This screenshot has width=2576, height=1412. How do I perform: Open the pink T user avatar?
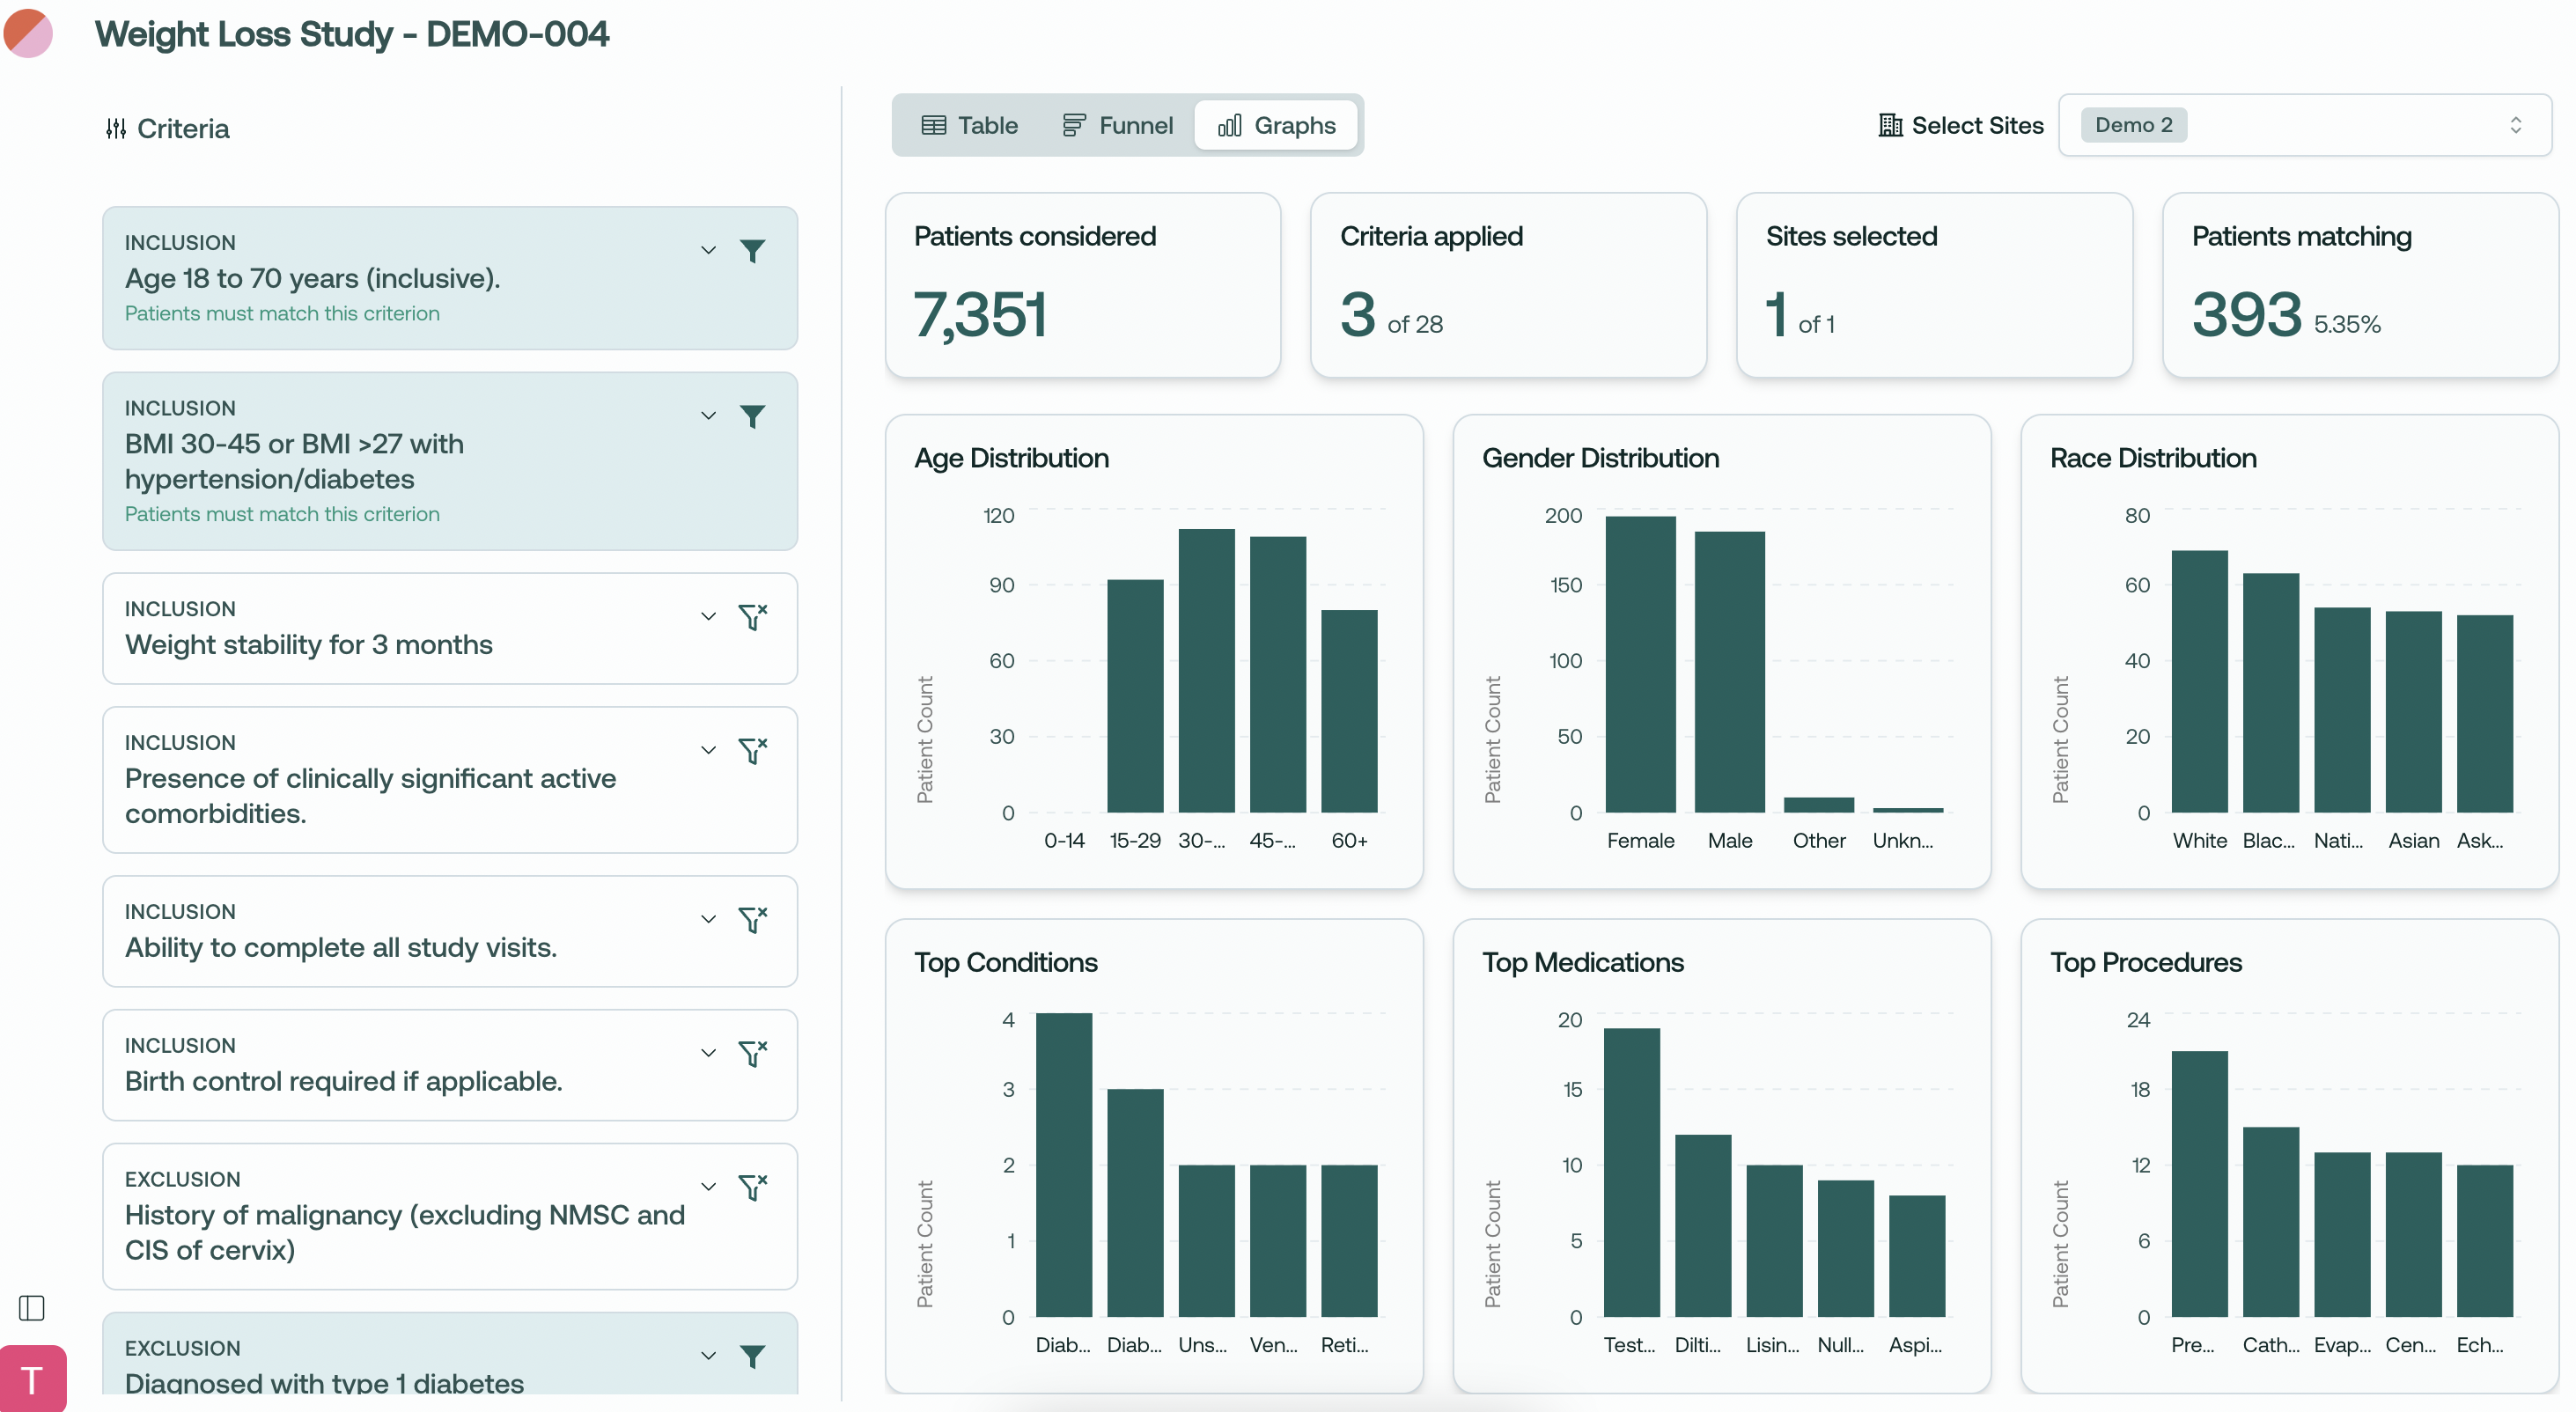click(32, 1379)
